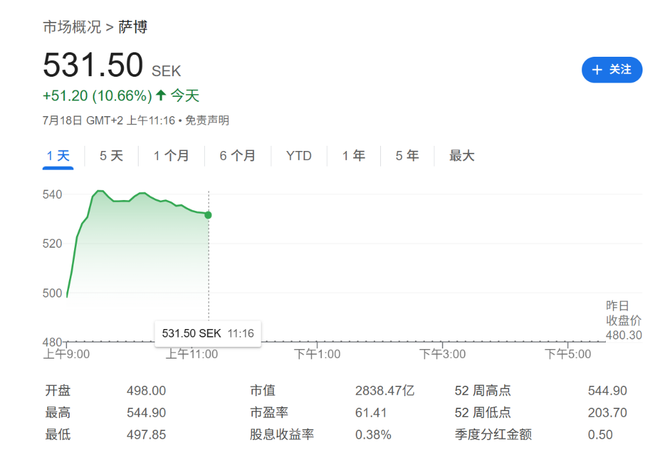This screenshot has height=460, width=660.
Task: Select the 1 天 time range tab
Action: [58, 156]
